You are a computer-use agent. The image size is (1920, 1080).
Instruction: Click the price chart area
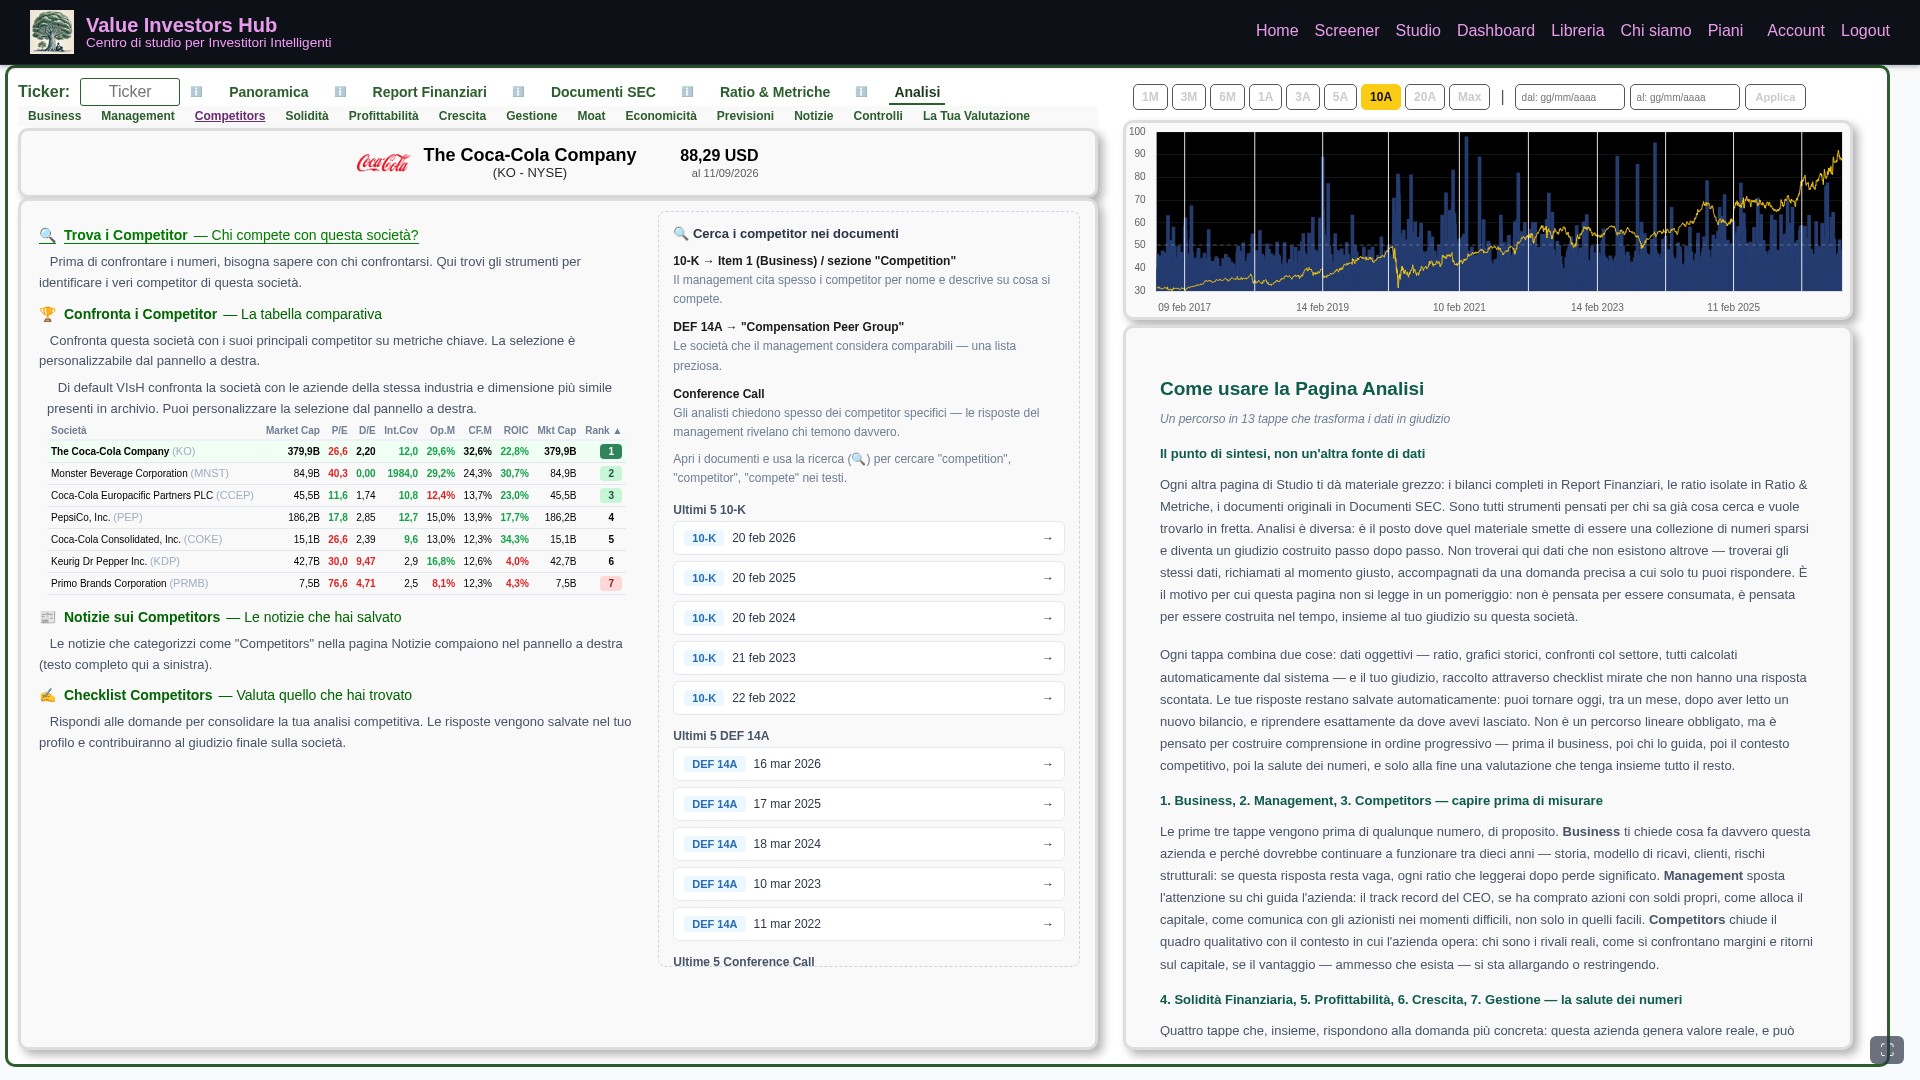[x=1498, y=211]
